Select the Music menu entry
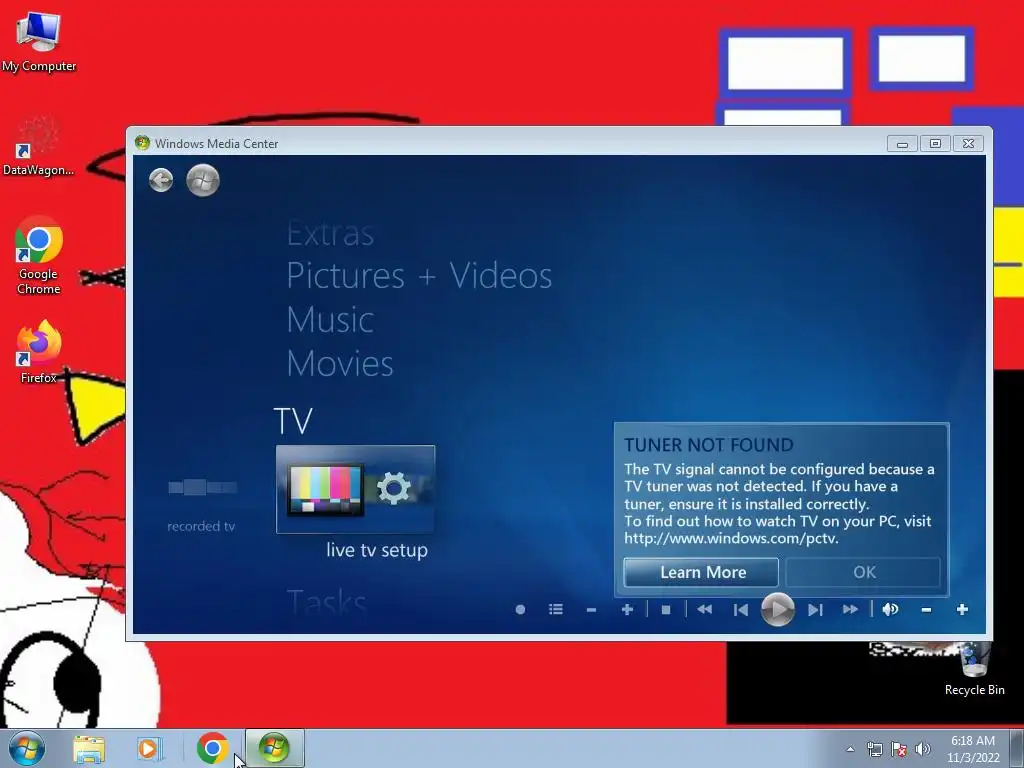The width and height of the screenshot is (1024, 768). (330, 319)
